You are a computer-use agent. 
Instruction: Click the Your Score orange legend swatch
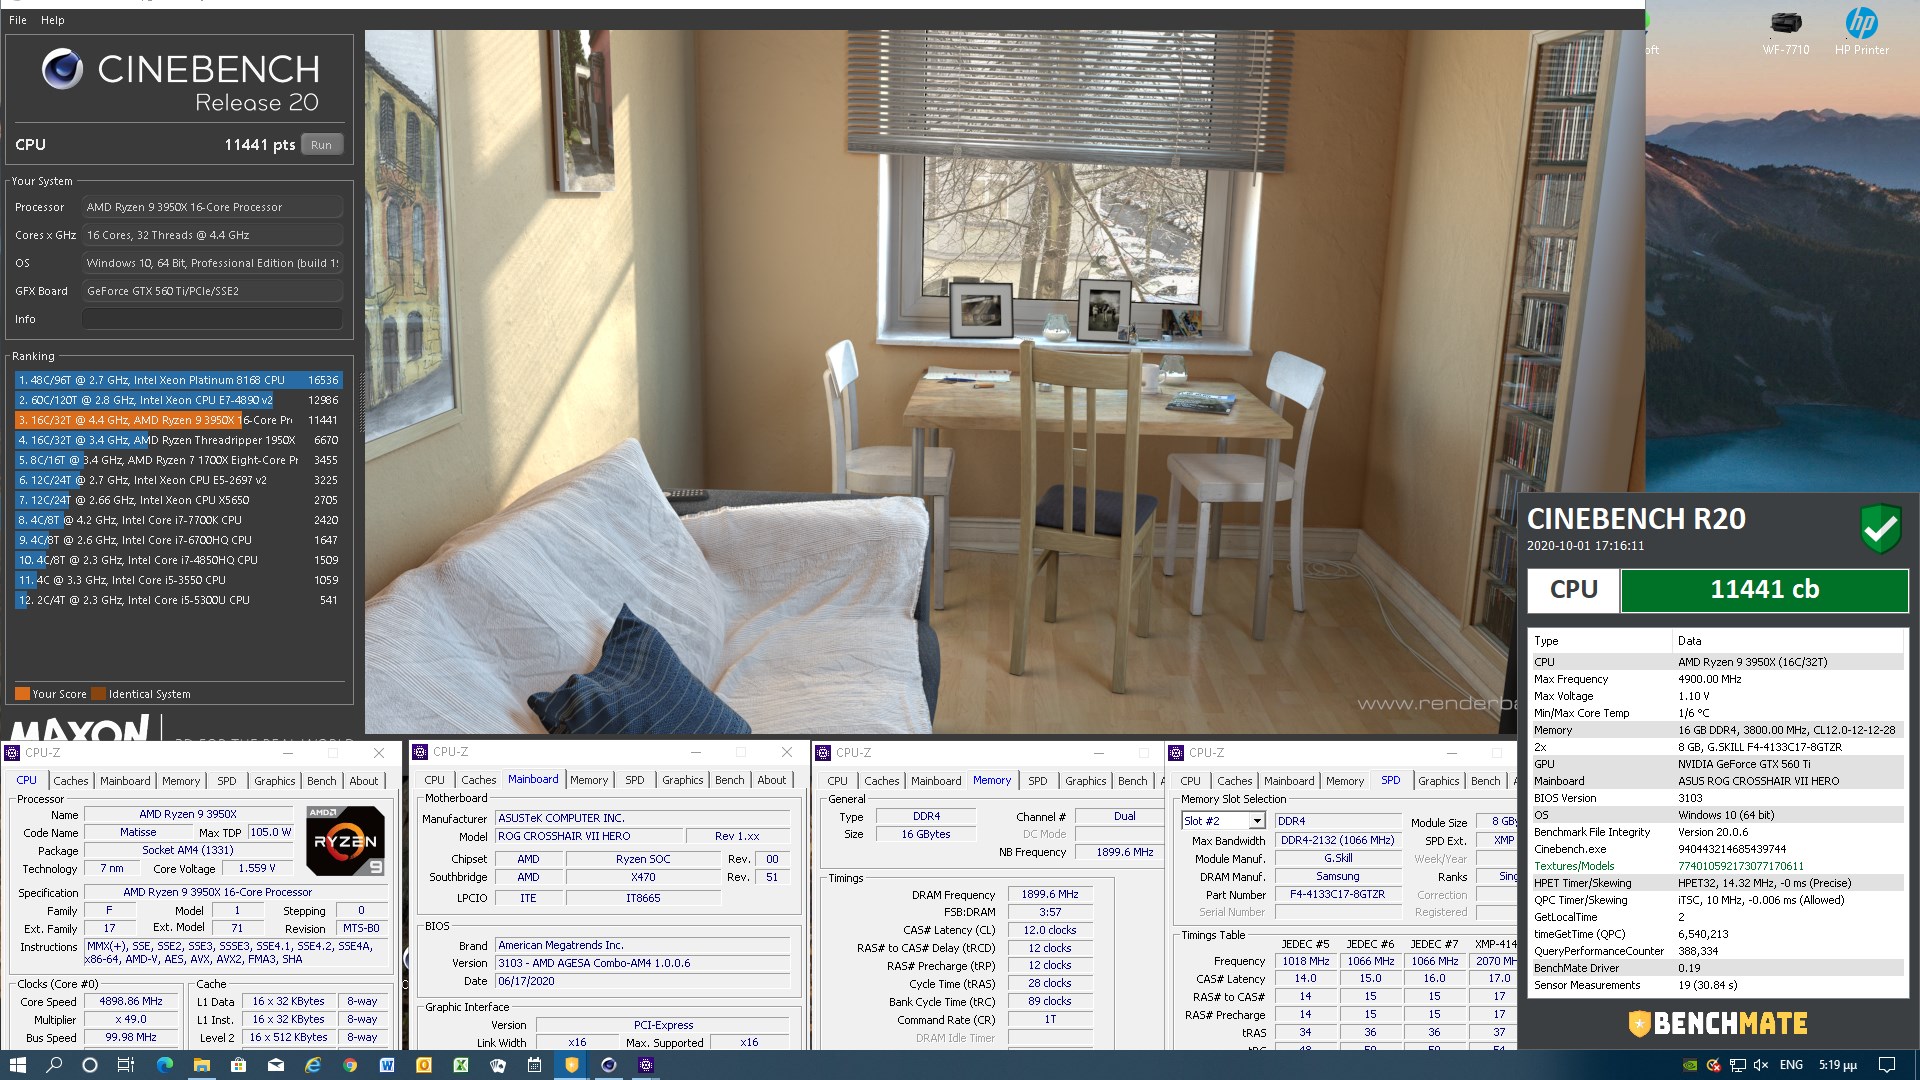pos(22,694)
